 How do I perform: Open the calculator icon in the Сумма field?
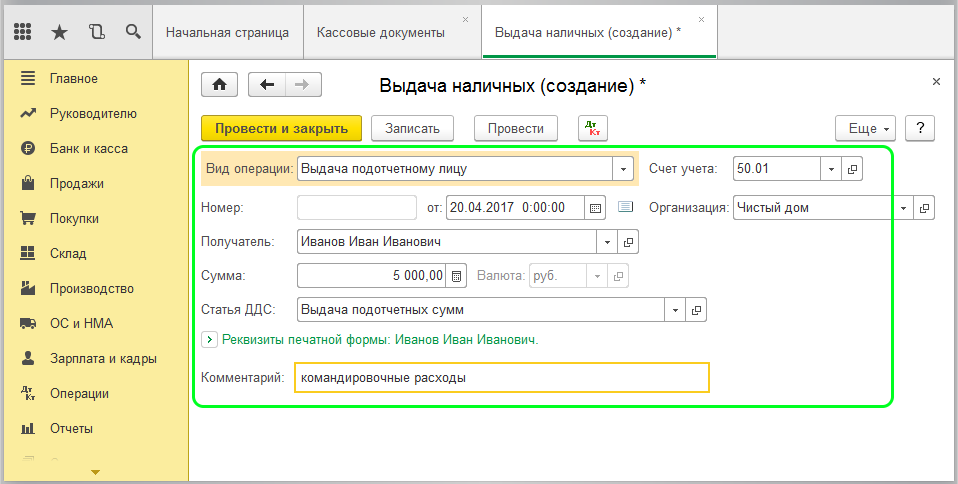pos(456,275)
